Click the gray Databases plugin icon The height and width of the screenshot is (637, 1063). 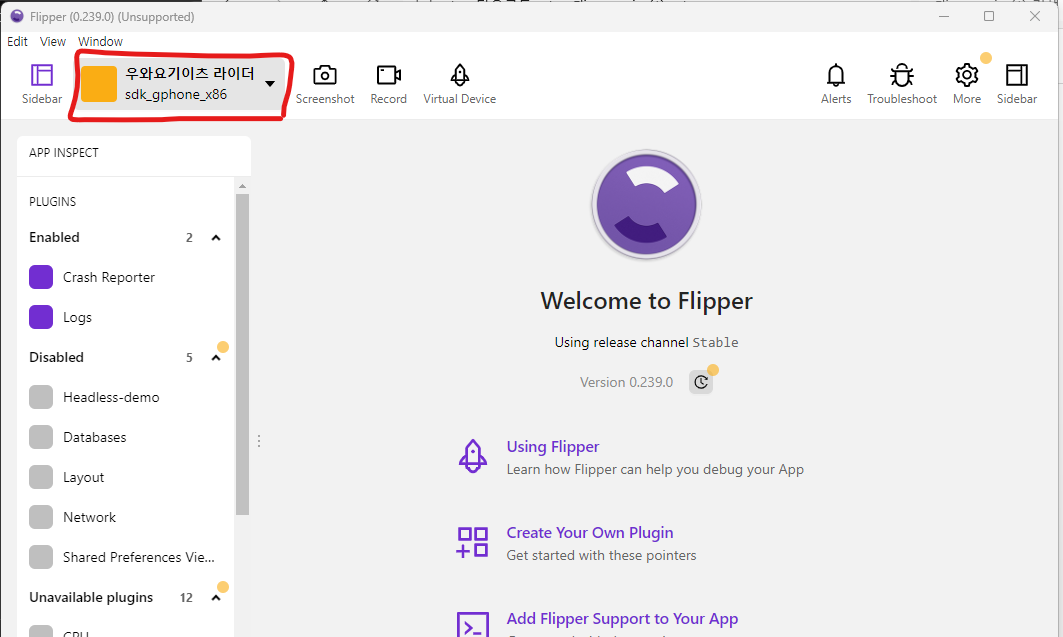point(41,437)
